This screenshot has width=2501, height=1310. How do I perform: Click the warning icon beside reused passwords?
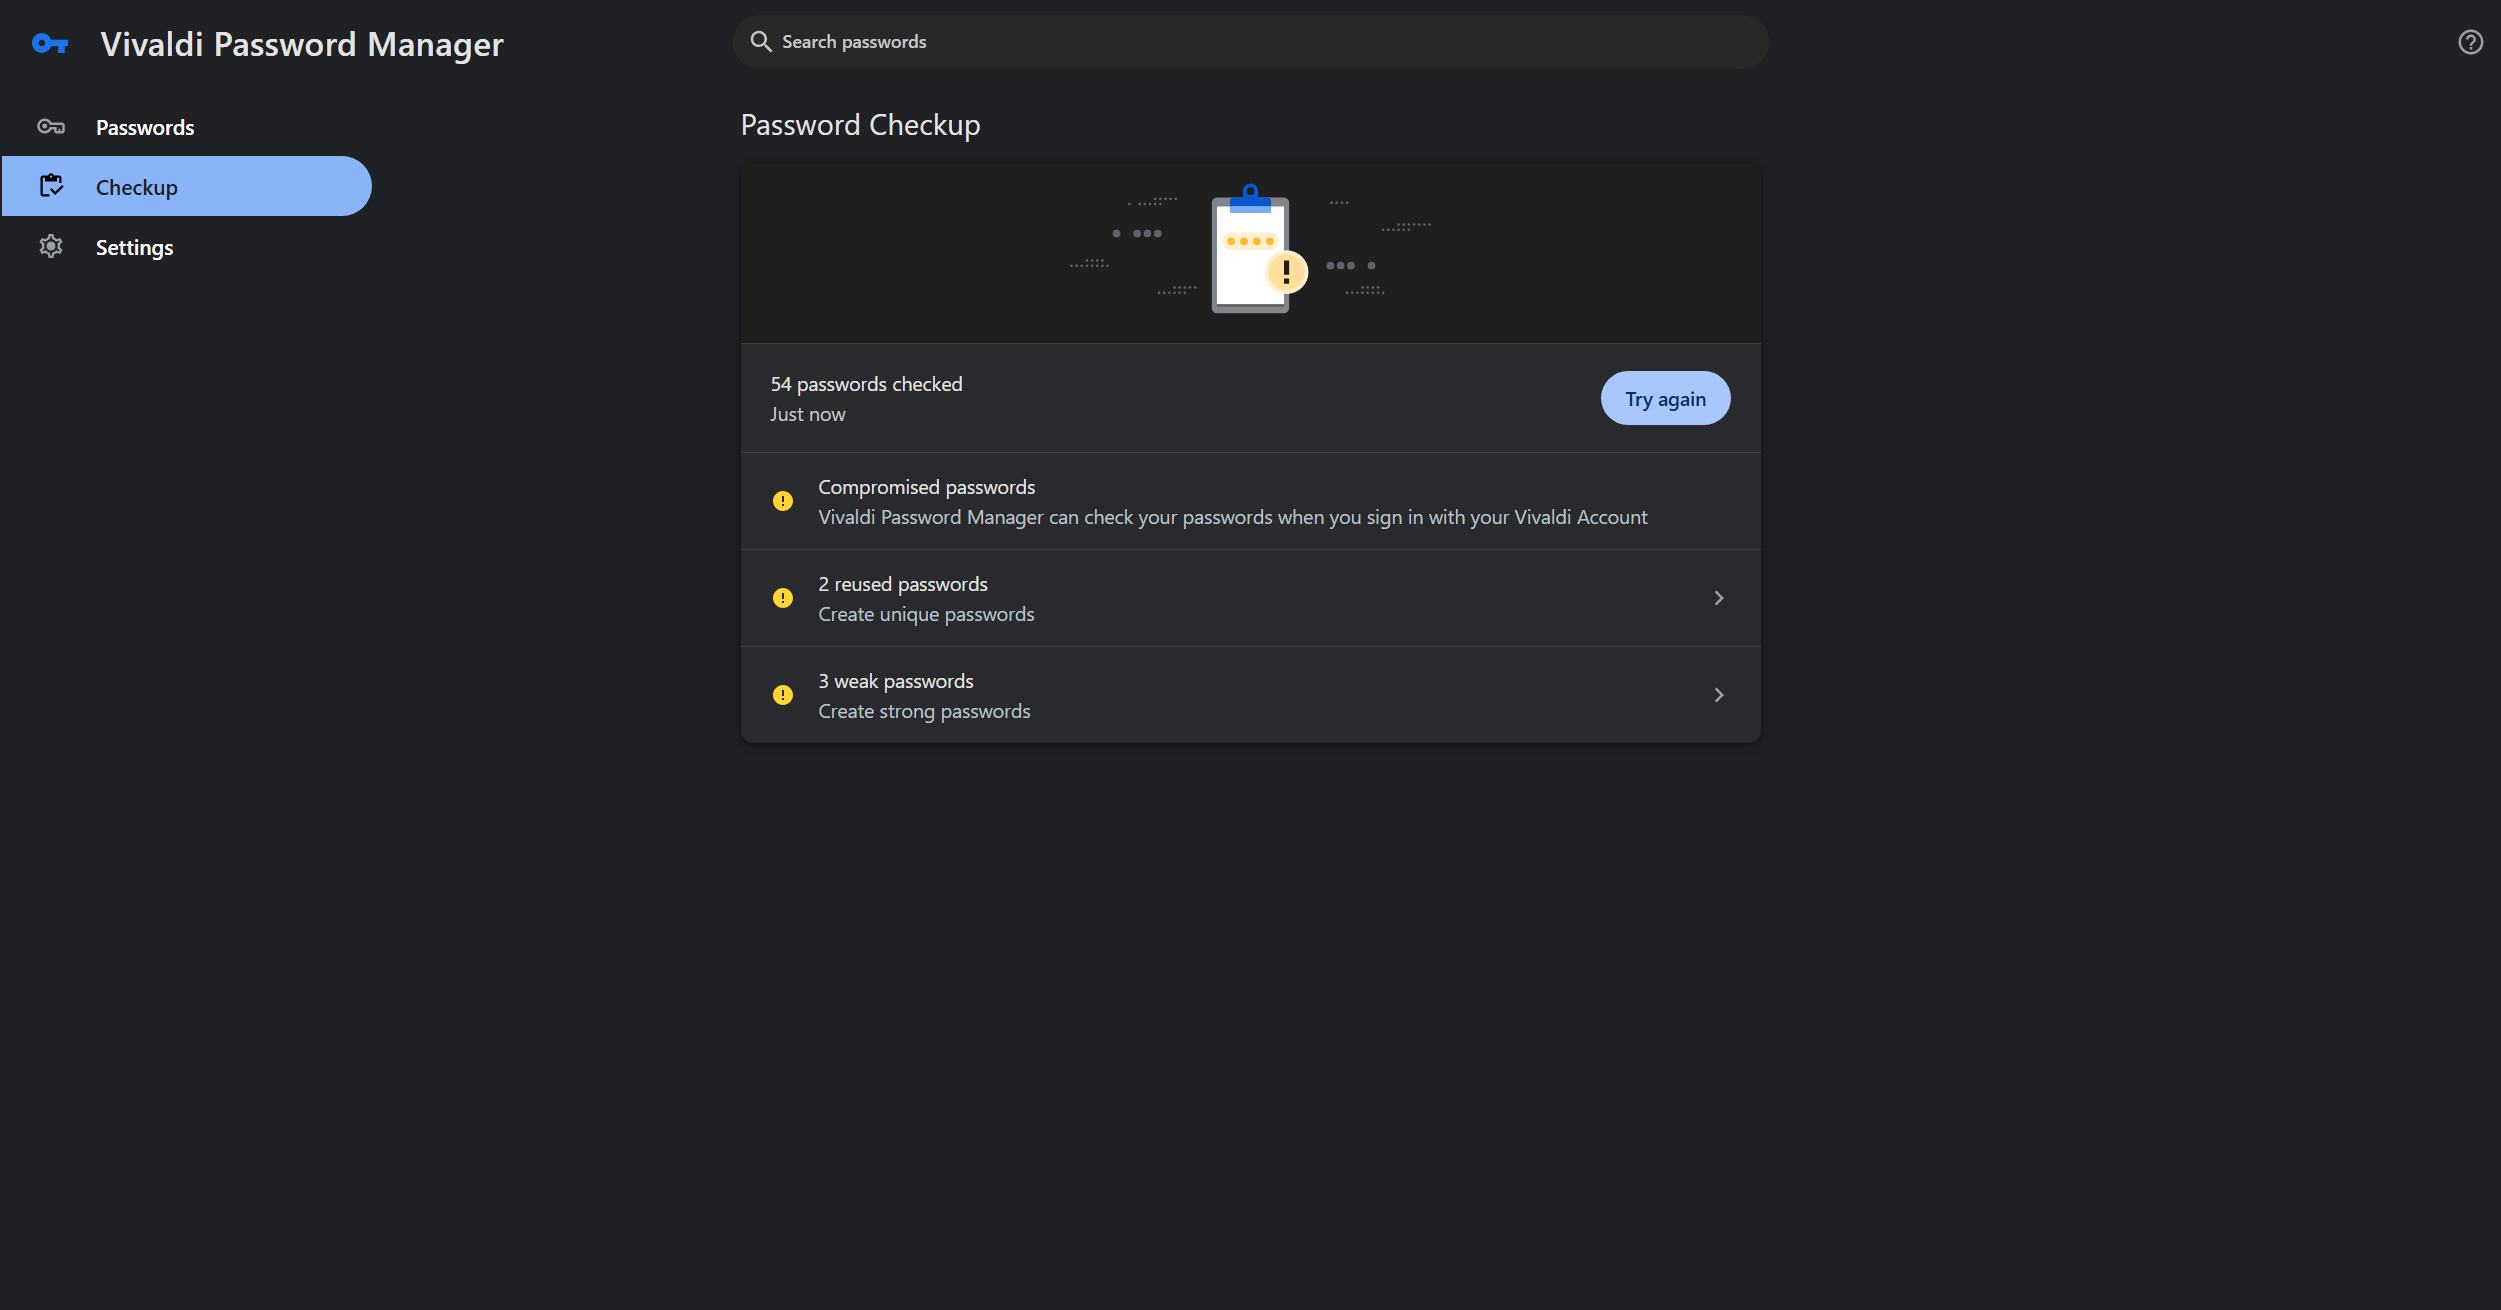[x=783, y=598]
